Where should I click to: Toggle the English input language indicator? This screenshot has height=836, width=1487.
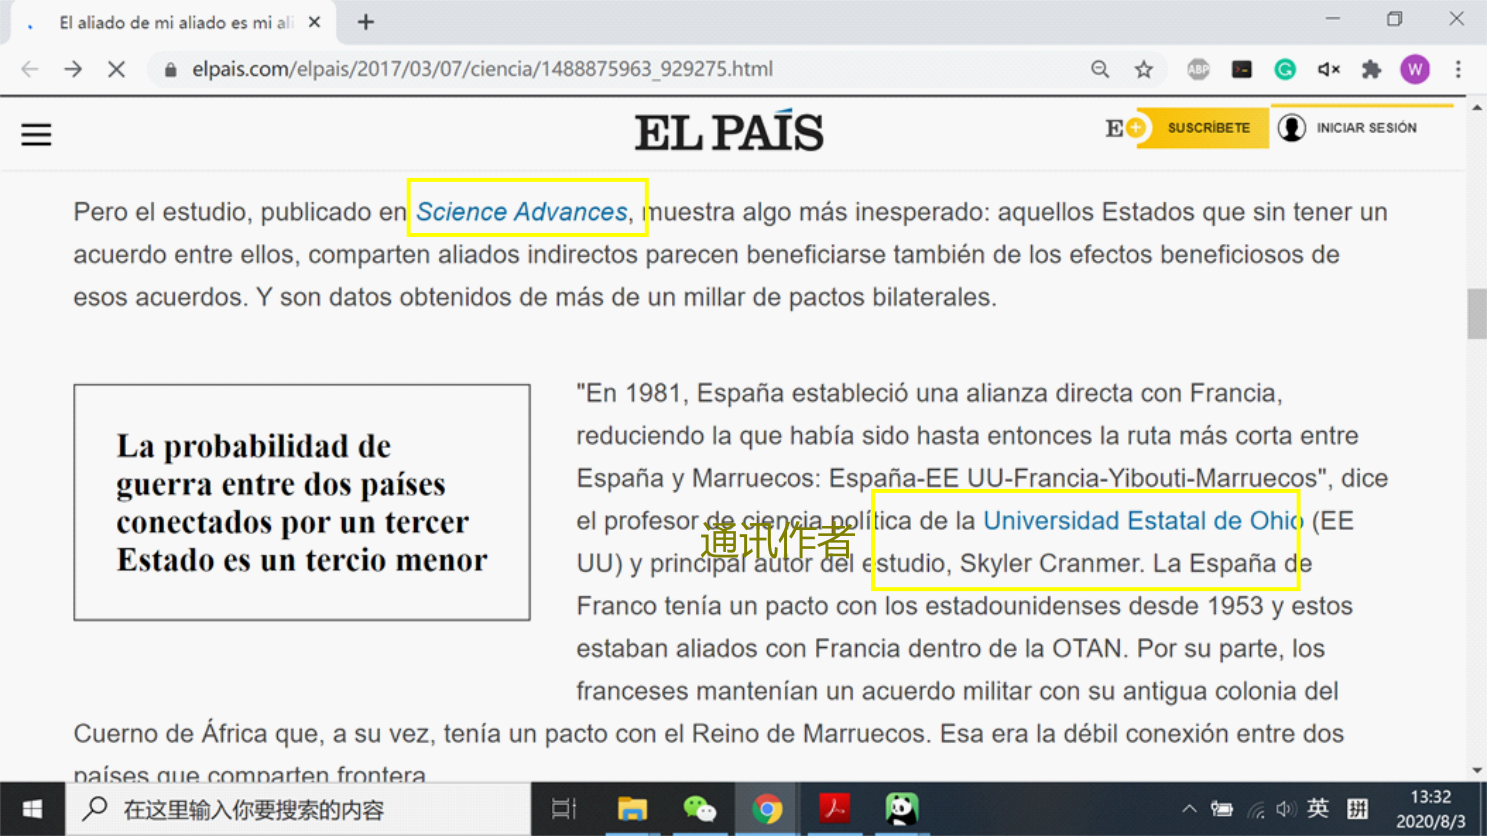tap(1318, 808)
